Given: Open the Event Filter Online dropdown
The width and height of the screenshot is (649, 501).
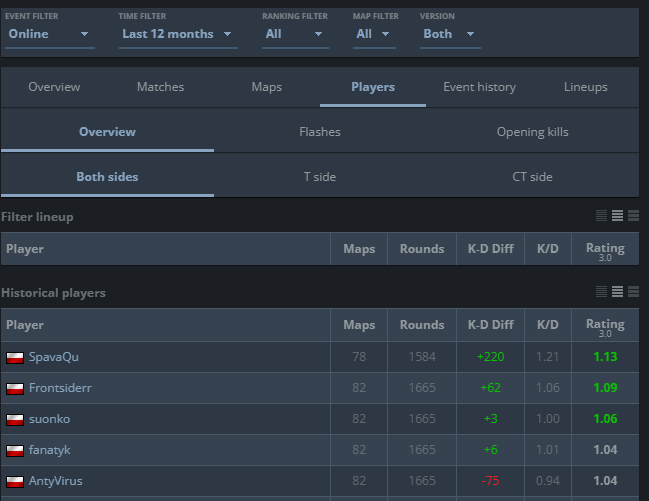Looking at the screenshot, I should pyautogui.click(x=50, y=34).
